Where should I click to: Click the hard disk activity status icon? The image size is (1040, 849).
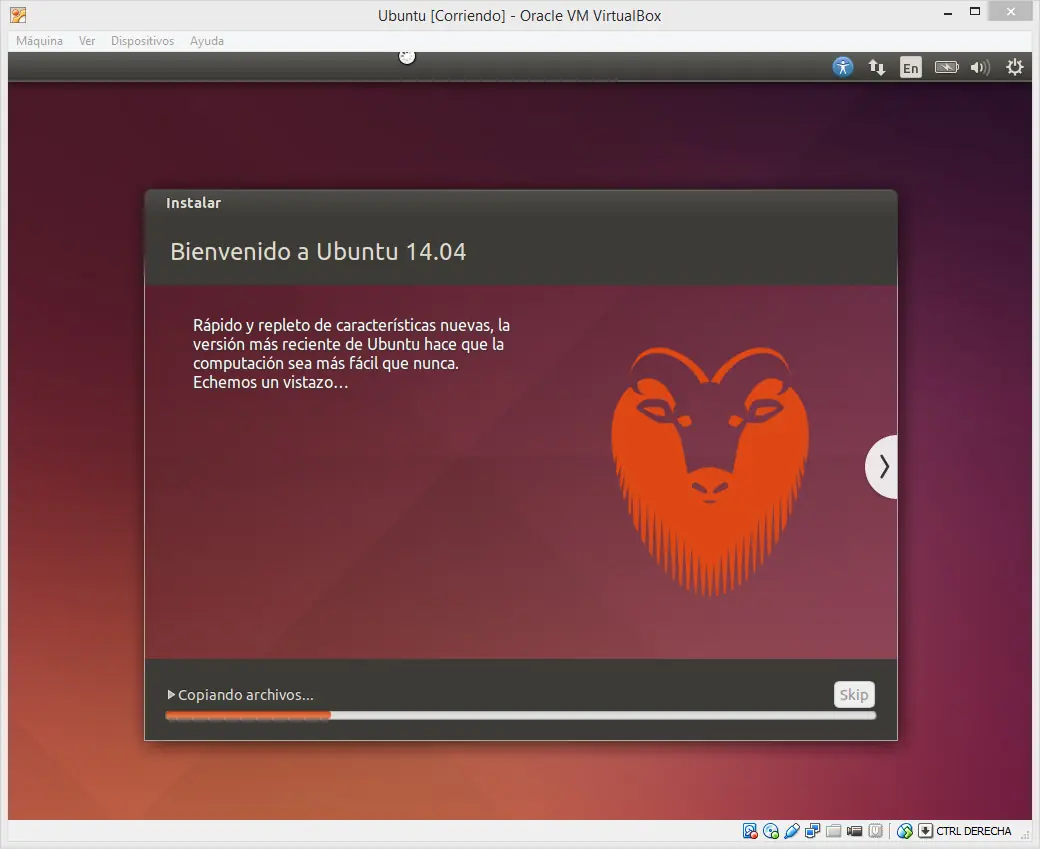click(x=750, y=831)
